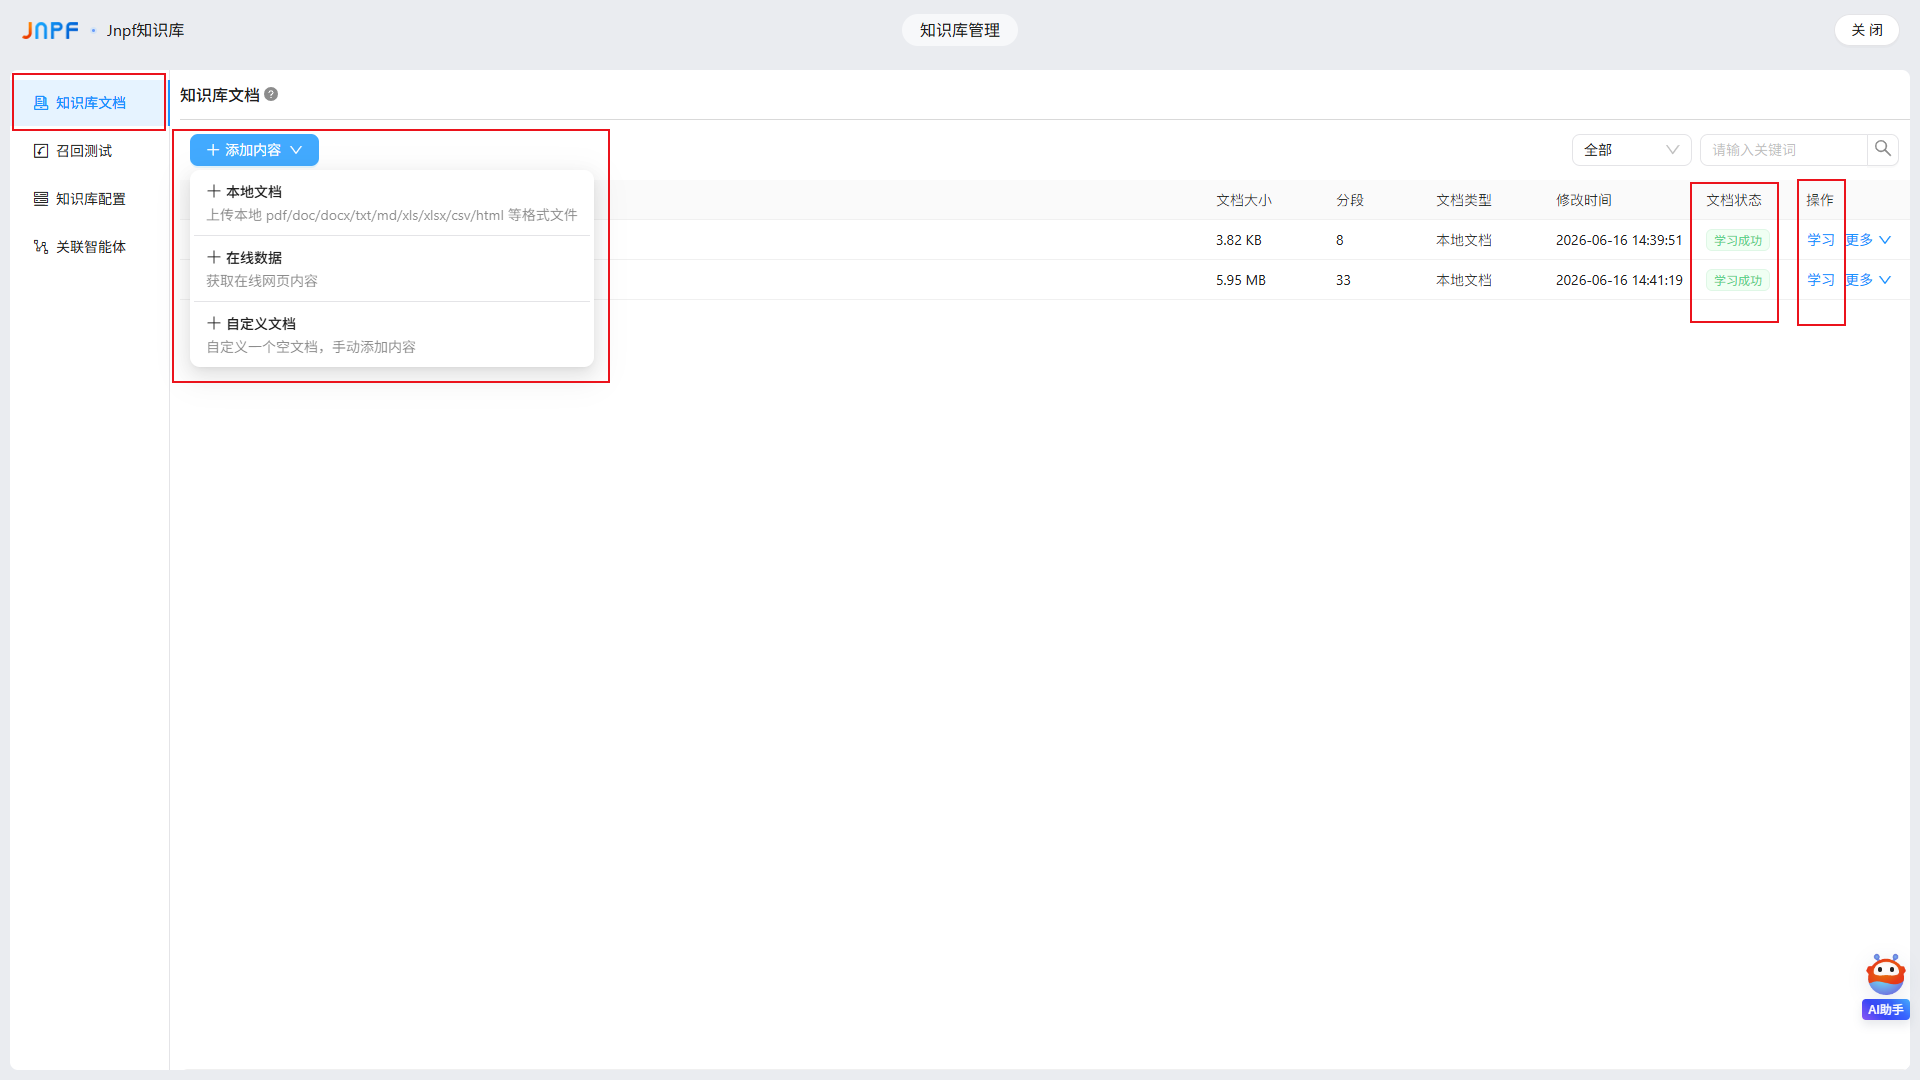This screenshot has width=1920, height=1080.
Task: Expand the 全部 filter dropdown
Action: (1631, 150)
